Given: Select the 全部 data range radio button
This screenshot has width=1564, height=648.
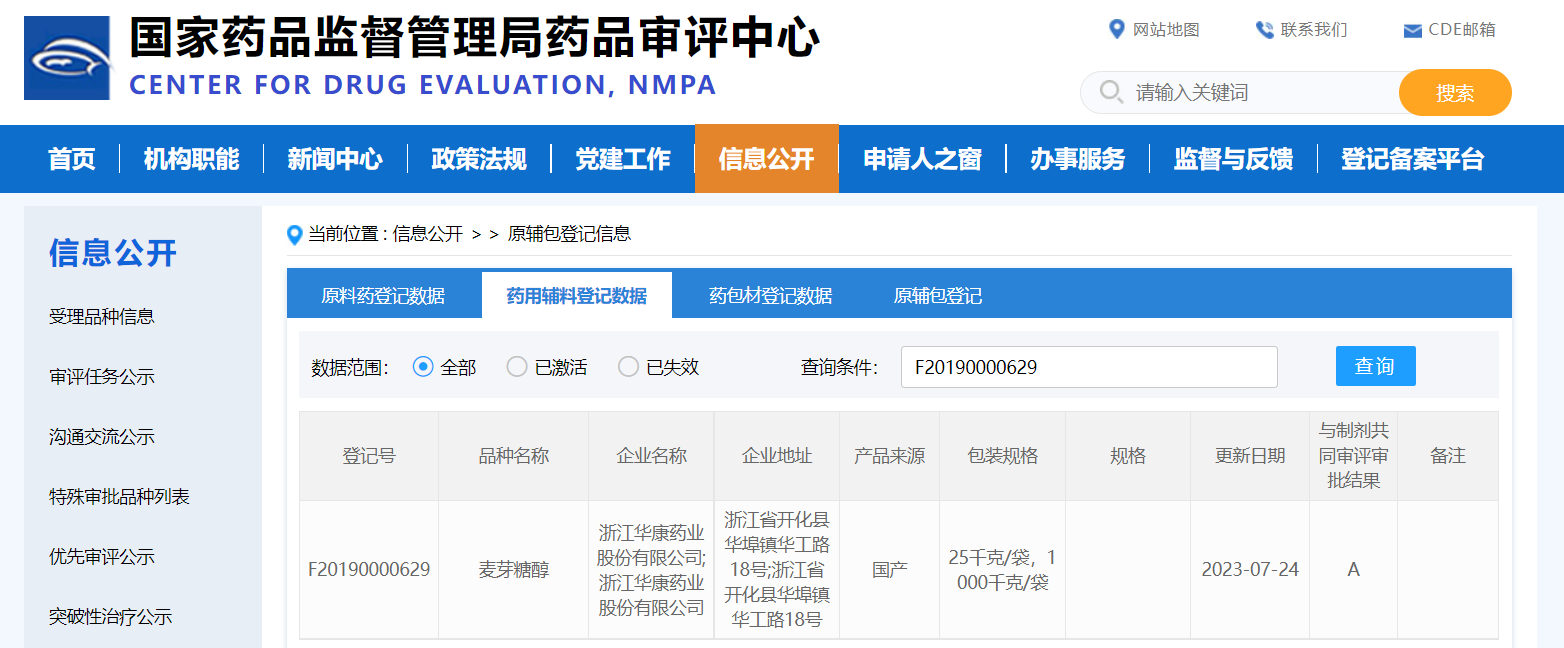Looking at the screenshot, I should 423,367.
